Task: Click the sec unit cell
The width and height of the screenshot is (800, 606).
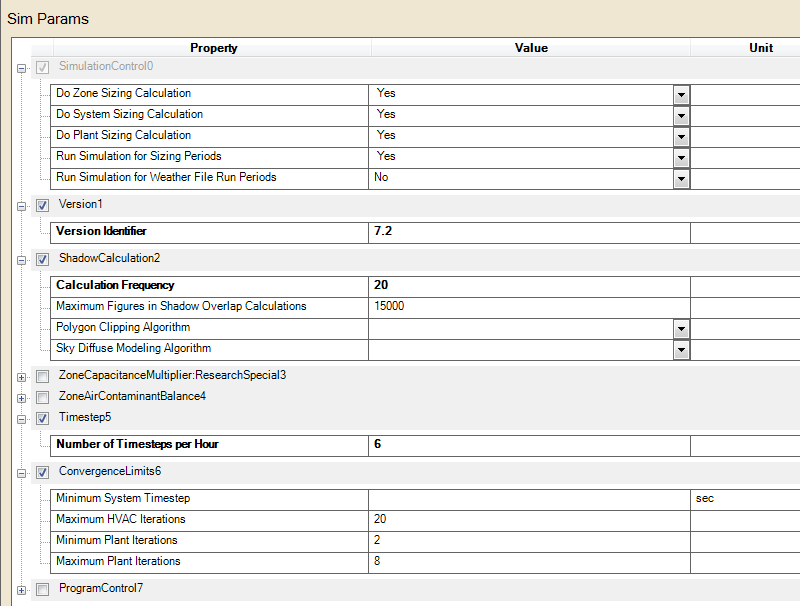Action: coord(745,500)
